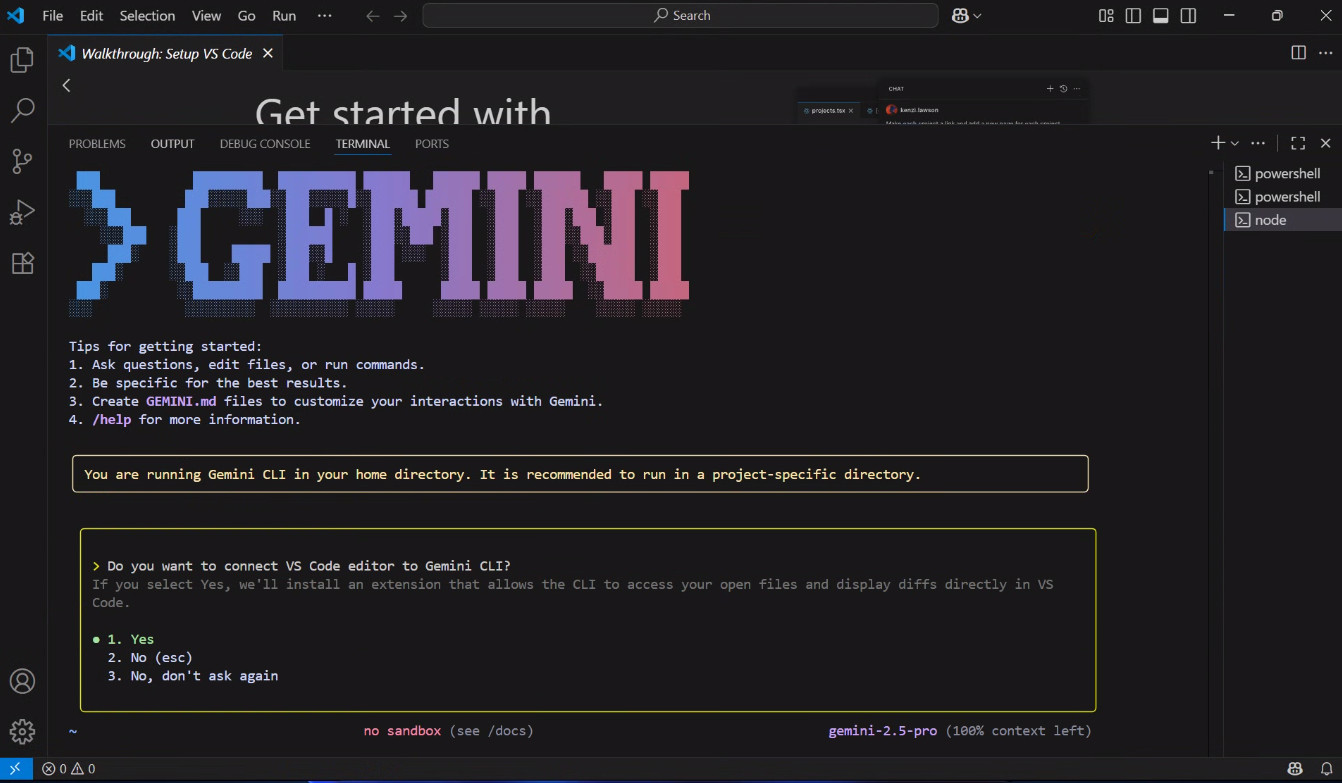Open the launch profile dropdown next to new terminal
Screen dimensions: 1342x783
tap(1235, 143)
